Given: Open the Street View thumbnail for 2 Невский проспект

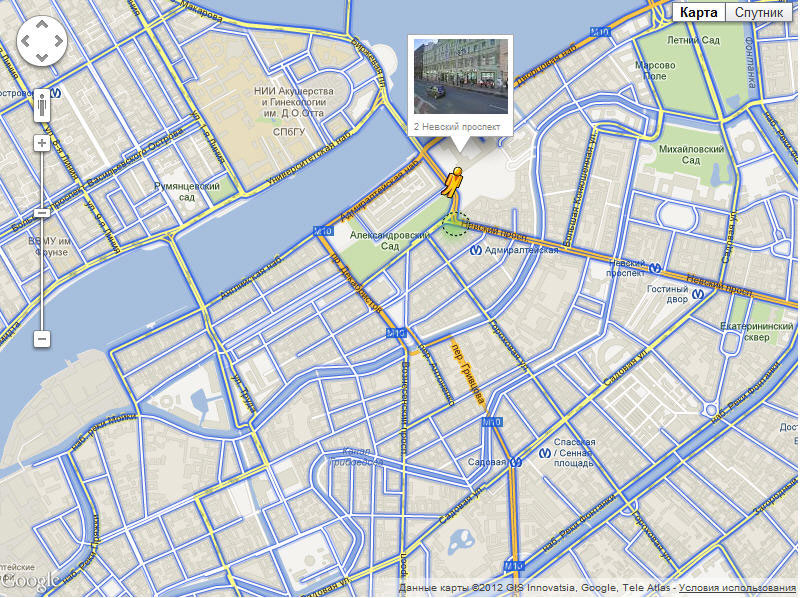Looking at the screenshot, I should (461, 76).
